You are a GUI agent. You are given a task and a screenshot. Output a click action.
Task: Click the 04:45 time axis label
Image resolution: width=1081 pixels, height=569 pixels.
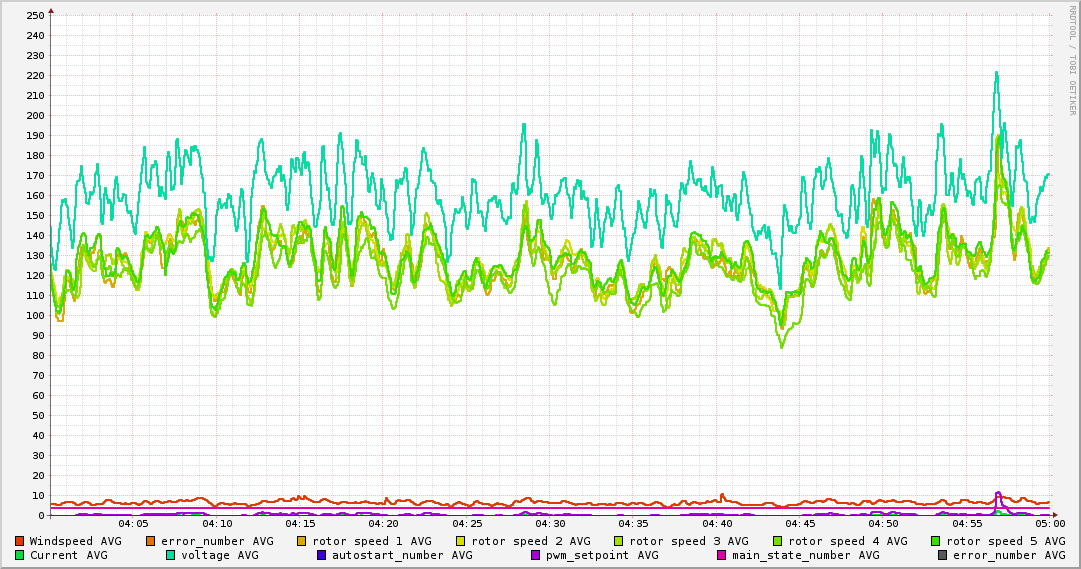pos(800,524)
